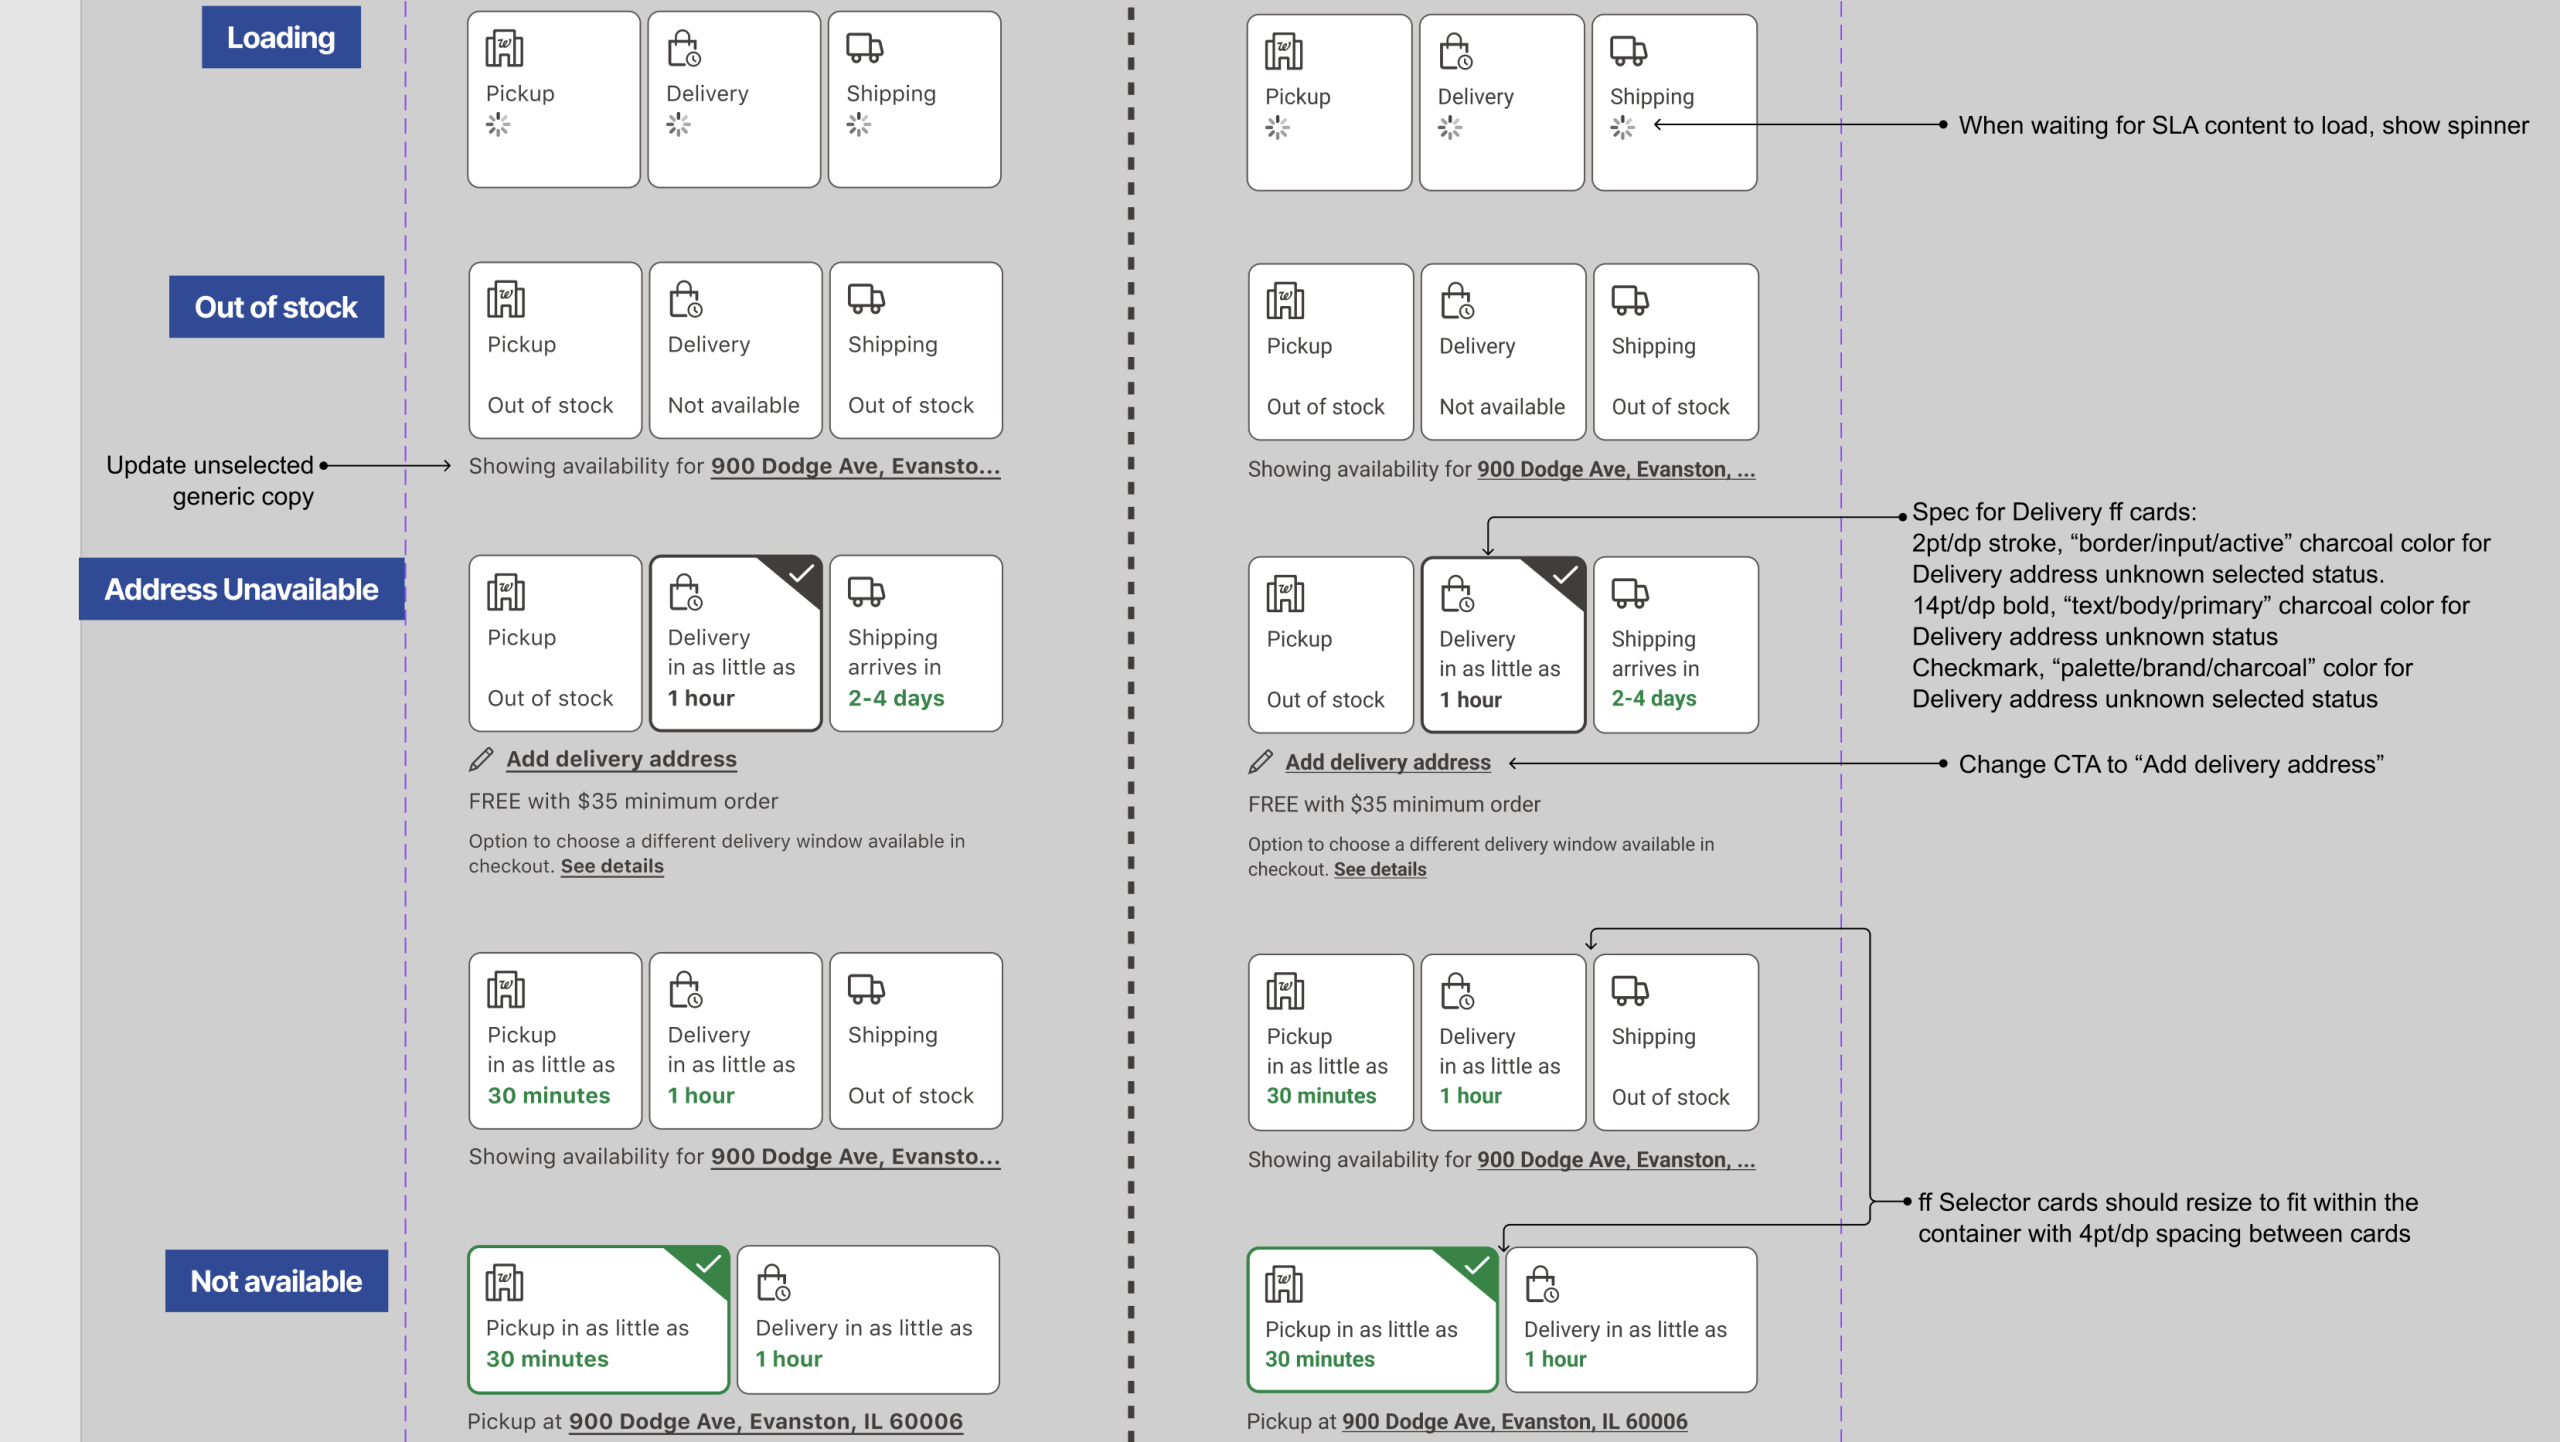Open the Add delivery address link
2560x1442 pixels.
pyautogui.click(x=621, y=759)
